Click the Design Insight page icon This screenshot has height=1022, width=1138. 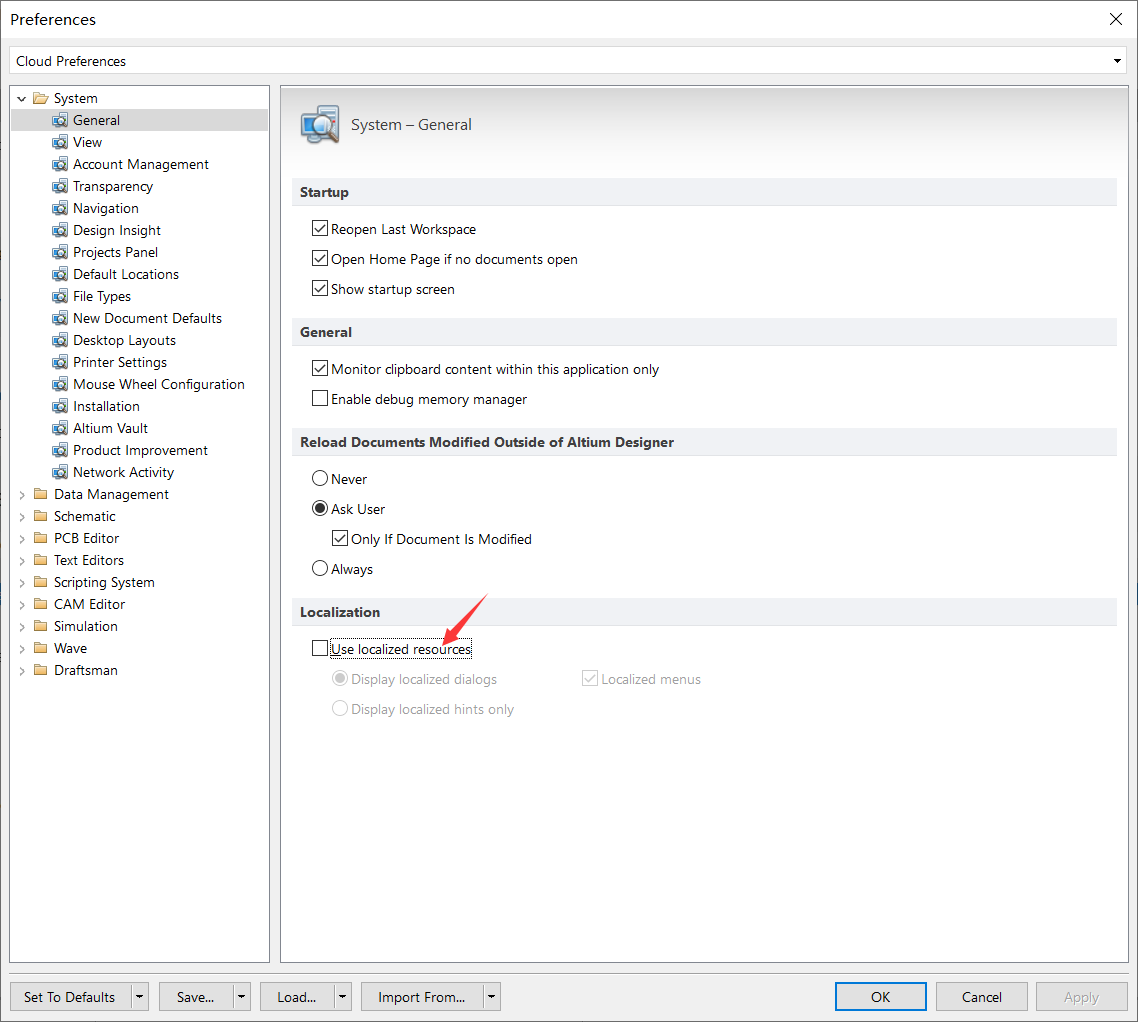click(x=60, y=231)
